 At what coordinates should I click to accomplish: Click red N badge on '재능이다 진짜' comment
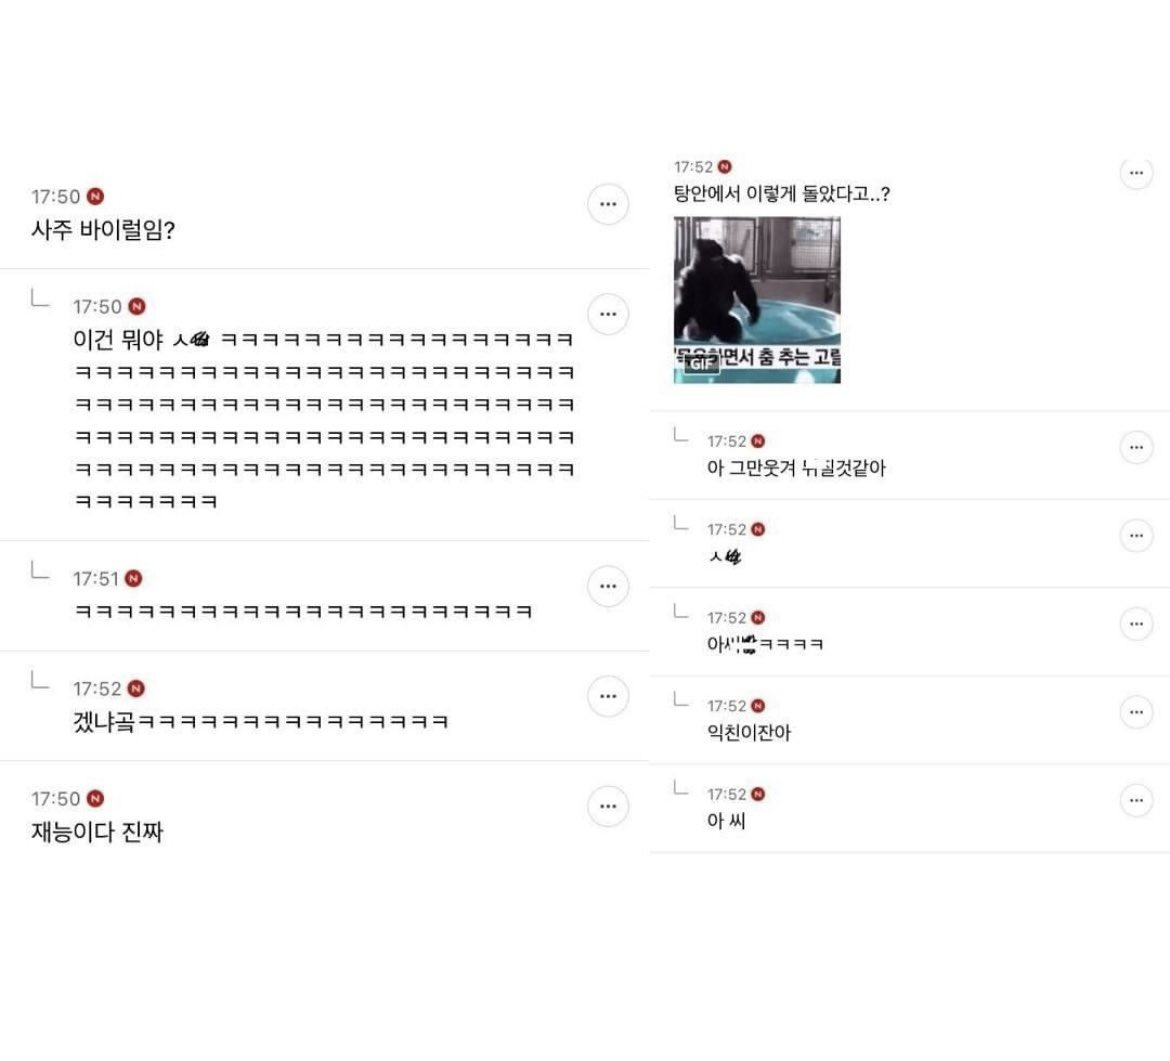point(96,798)
